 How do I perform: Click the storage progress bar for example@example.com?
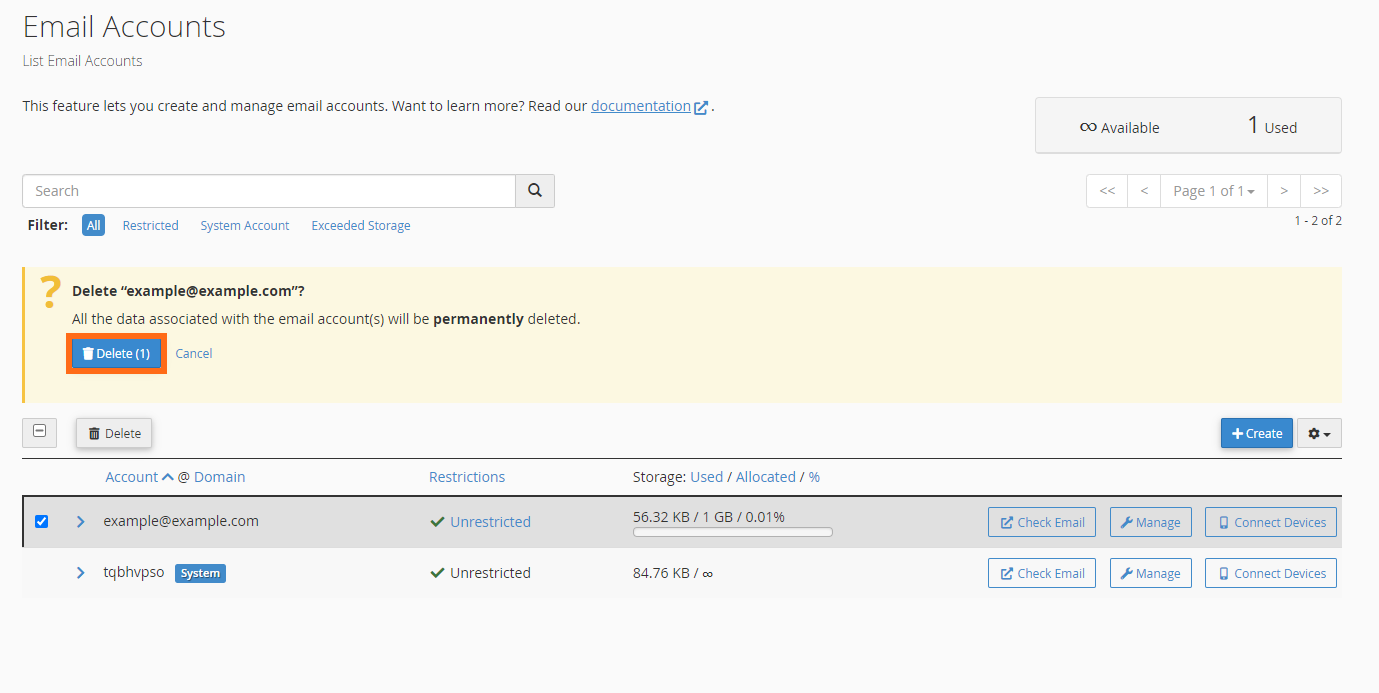coord(732,531)
